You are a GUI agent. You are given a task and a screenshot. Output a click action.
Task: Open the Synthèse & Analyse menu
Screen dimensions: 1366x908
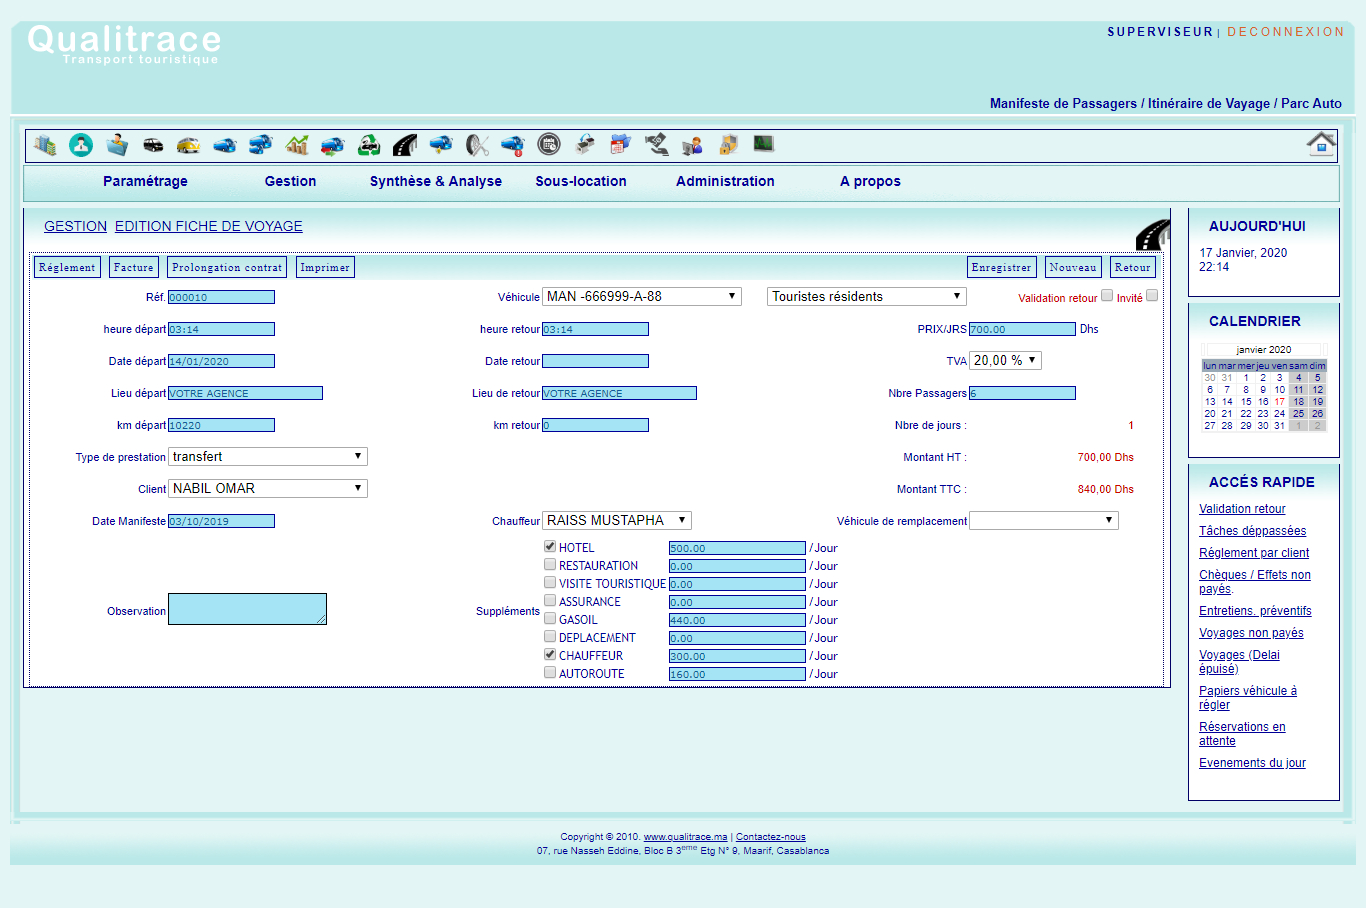click(x=436, y=181)
